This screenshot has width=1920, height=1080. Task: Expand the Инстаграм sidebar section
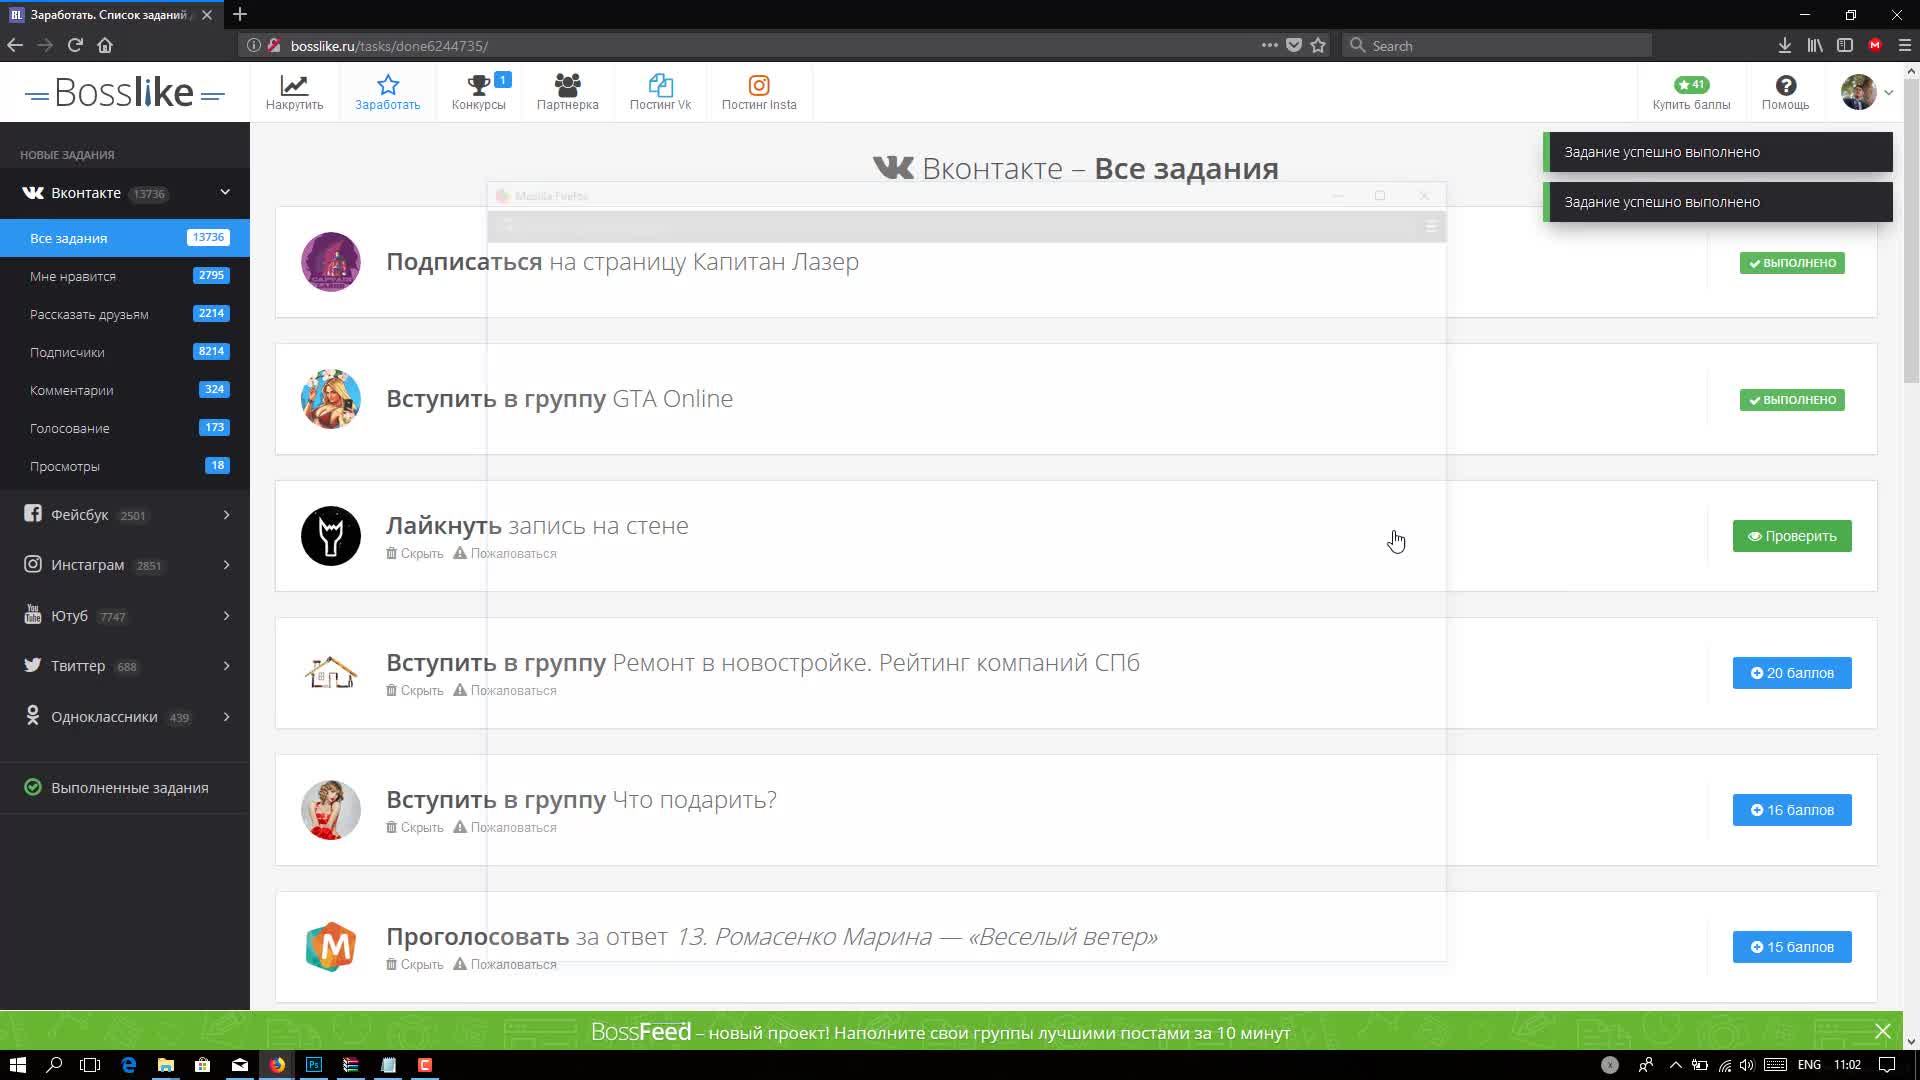pos(125,565)
